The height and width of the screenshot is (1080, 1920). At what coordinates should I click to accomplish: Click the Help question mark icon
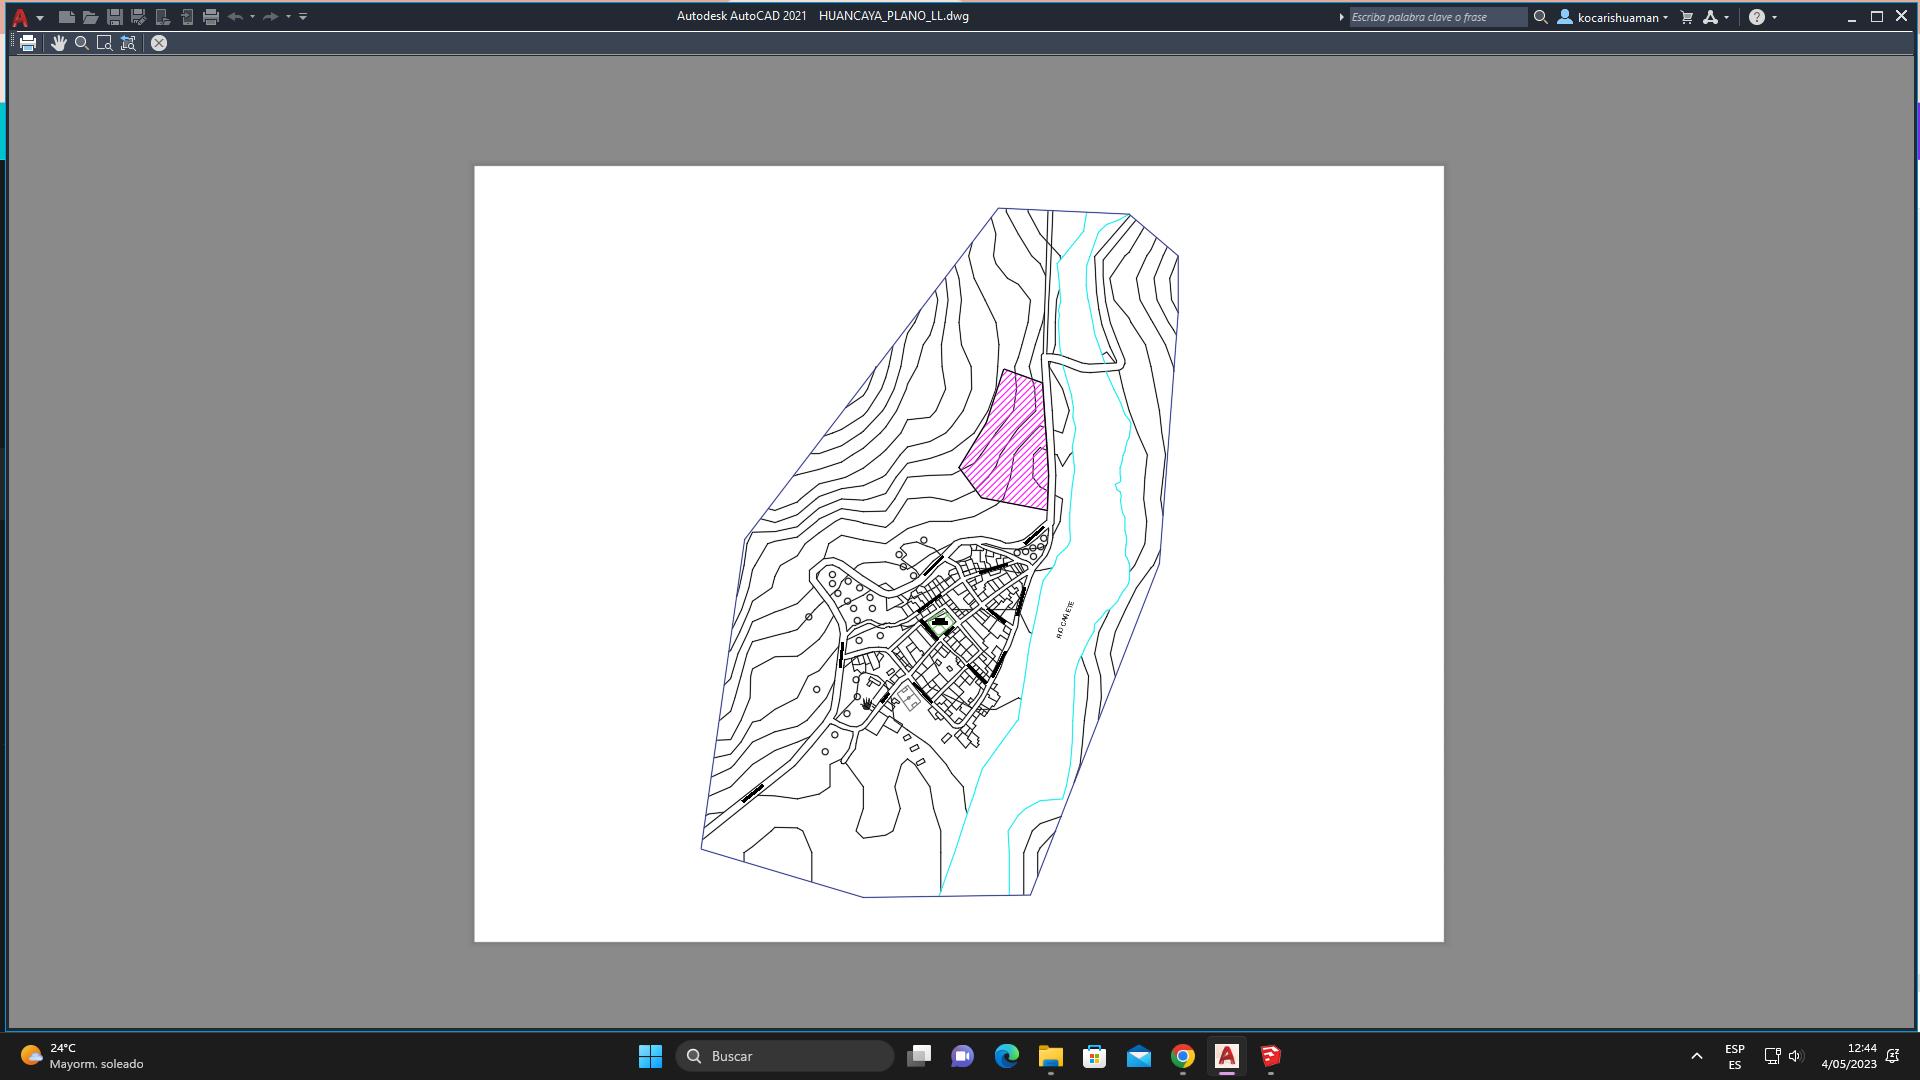1756,17
